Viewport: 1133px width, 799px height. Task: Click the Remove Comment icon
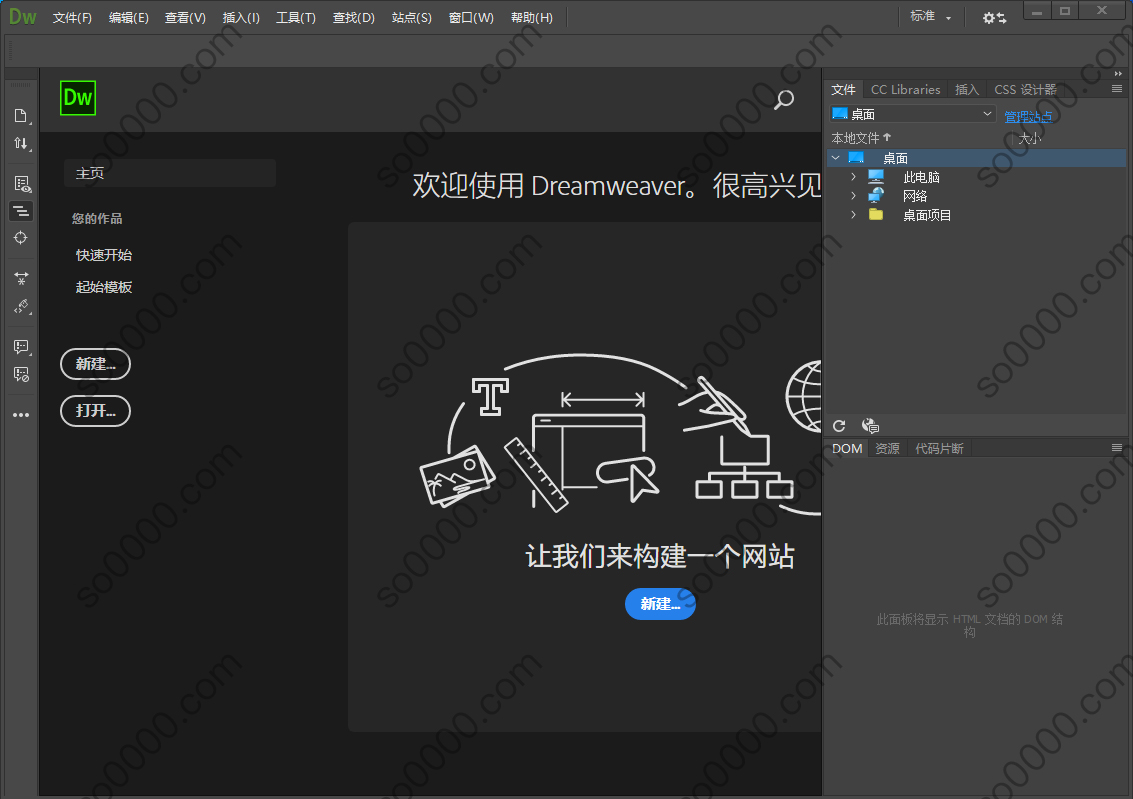click(21, 374)
